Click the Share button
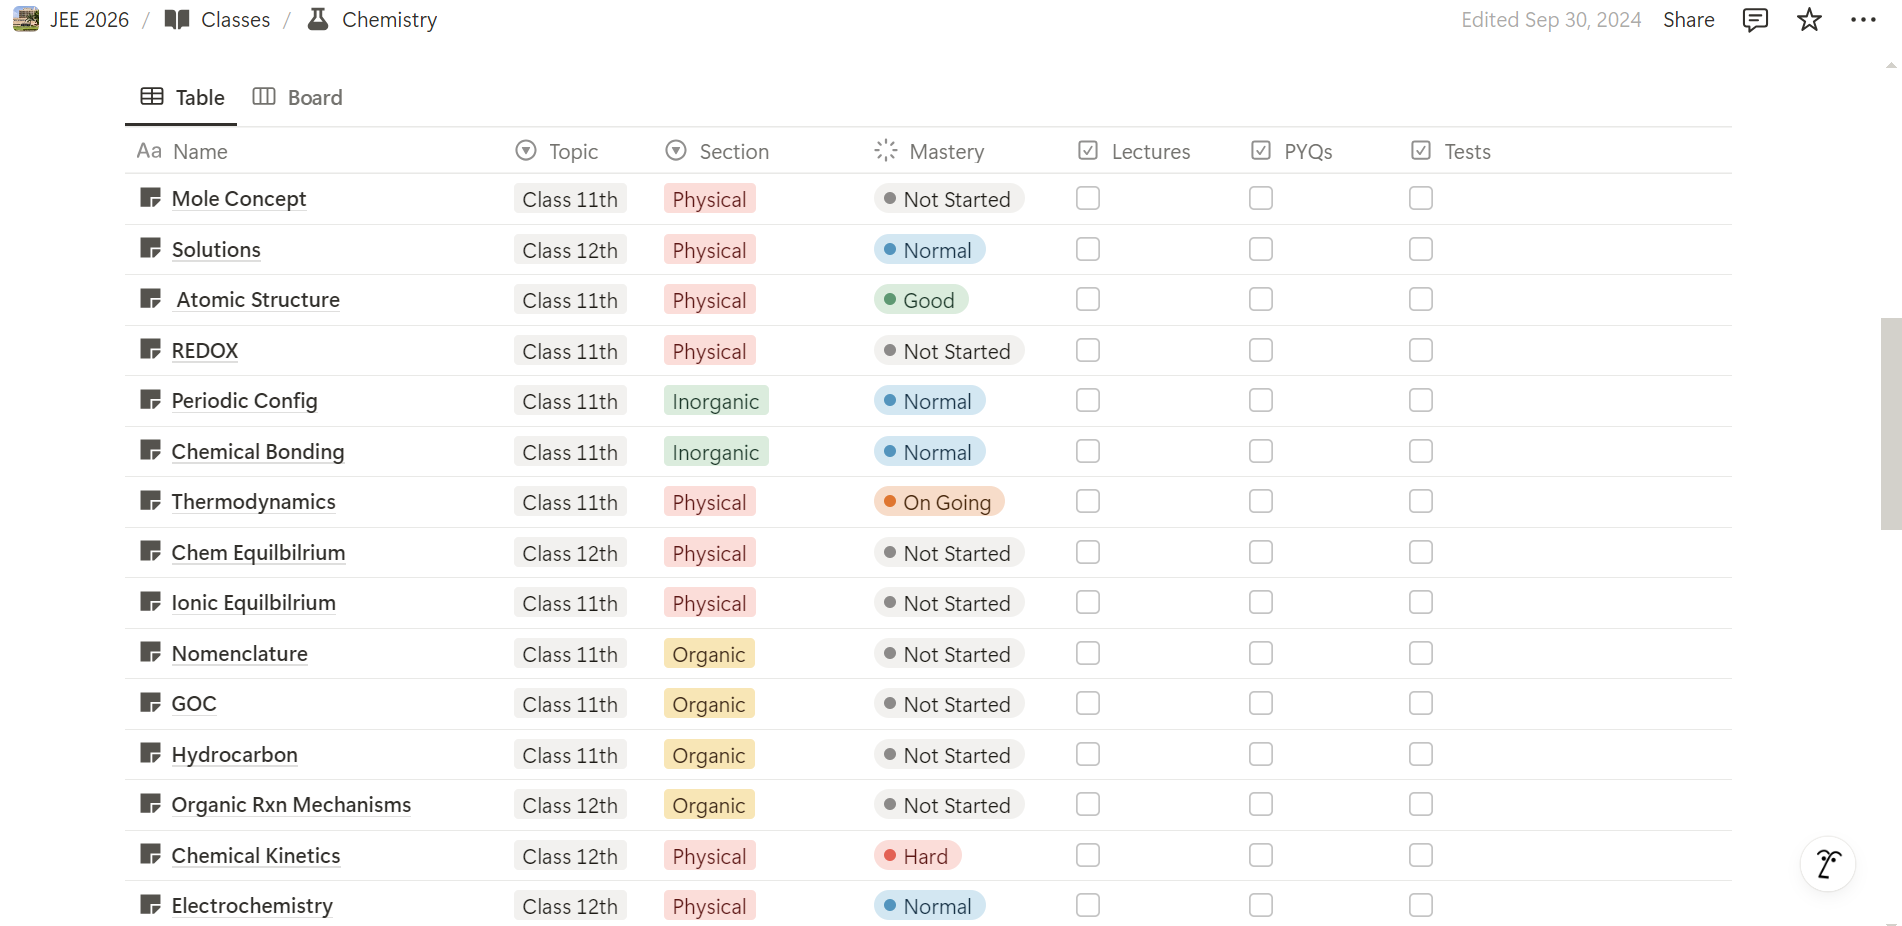 1688,20
